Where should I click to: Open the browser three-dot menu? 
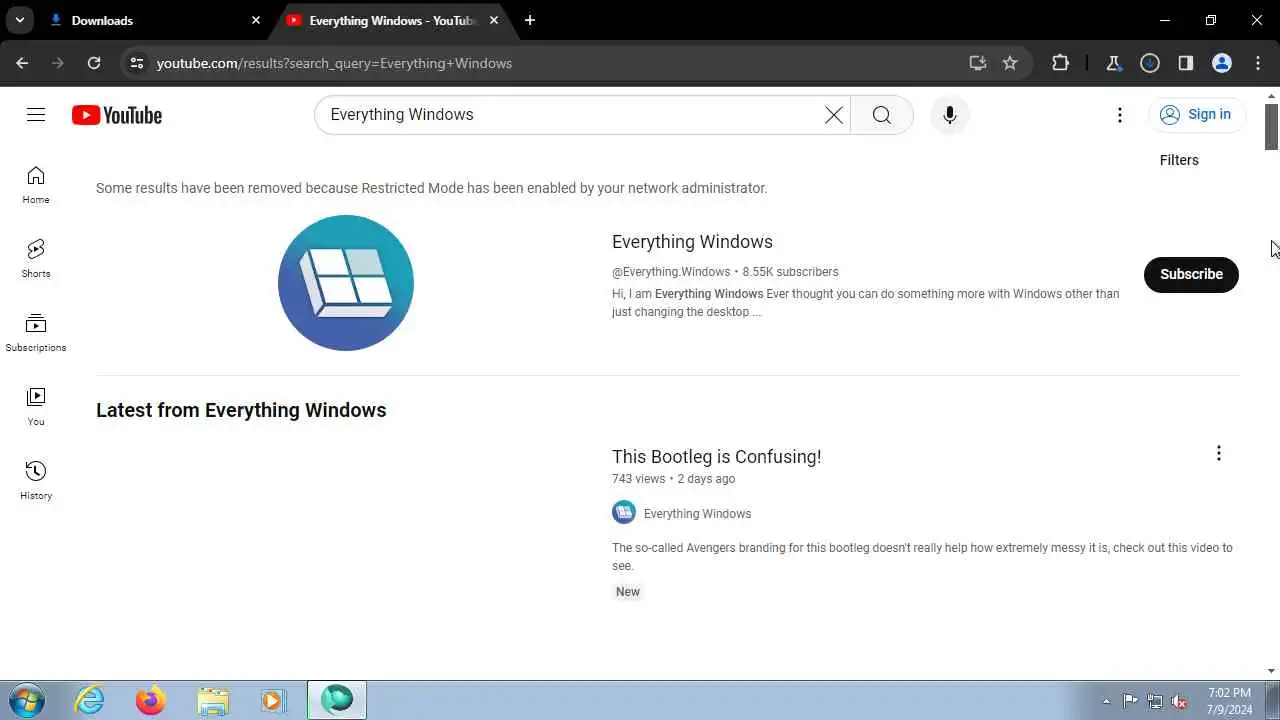coord(1258,63)
